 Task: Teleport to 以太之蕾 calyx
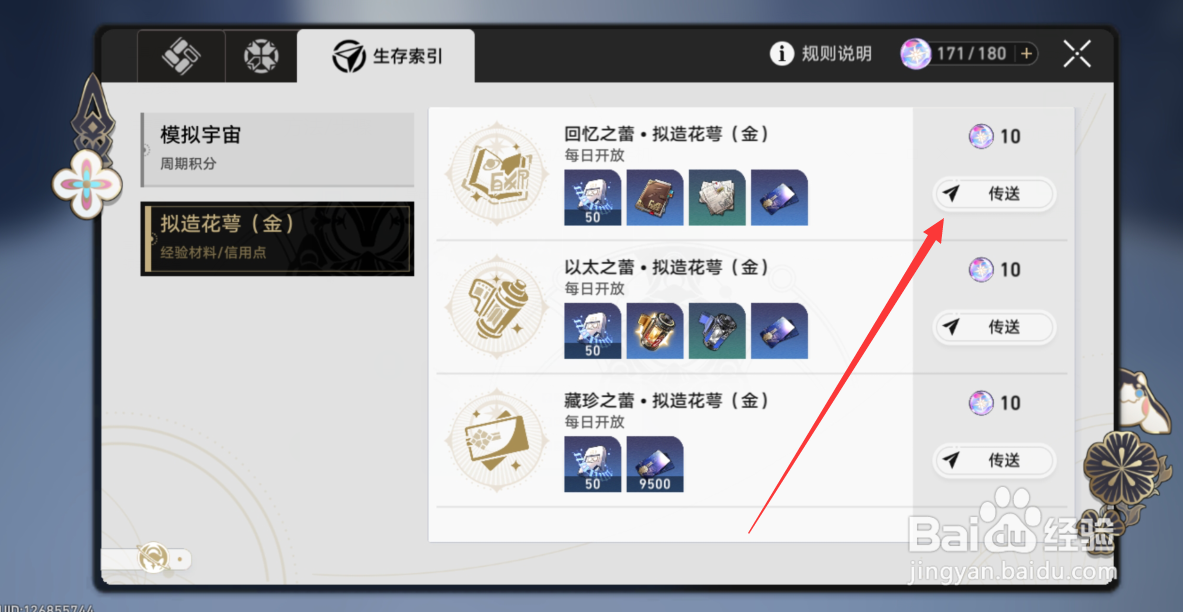point(993,327)
